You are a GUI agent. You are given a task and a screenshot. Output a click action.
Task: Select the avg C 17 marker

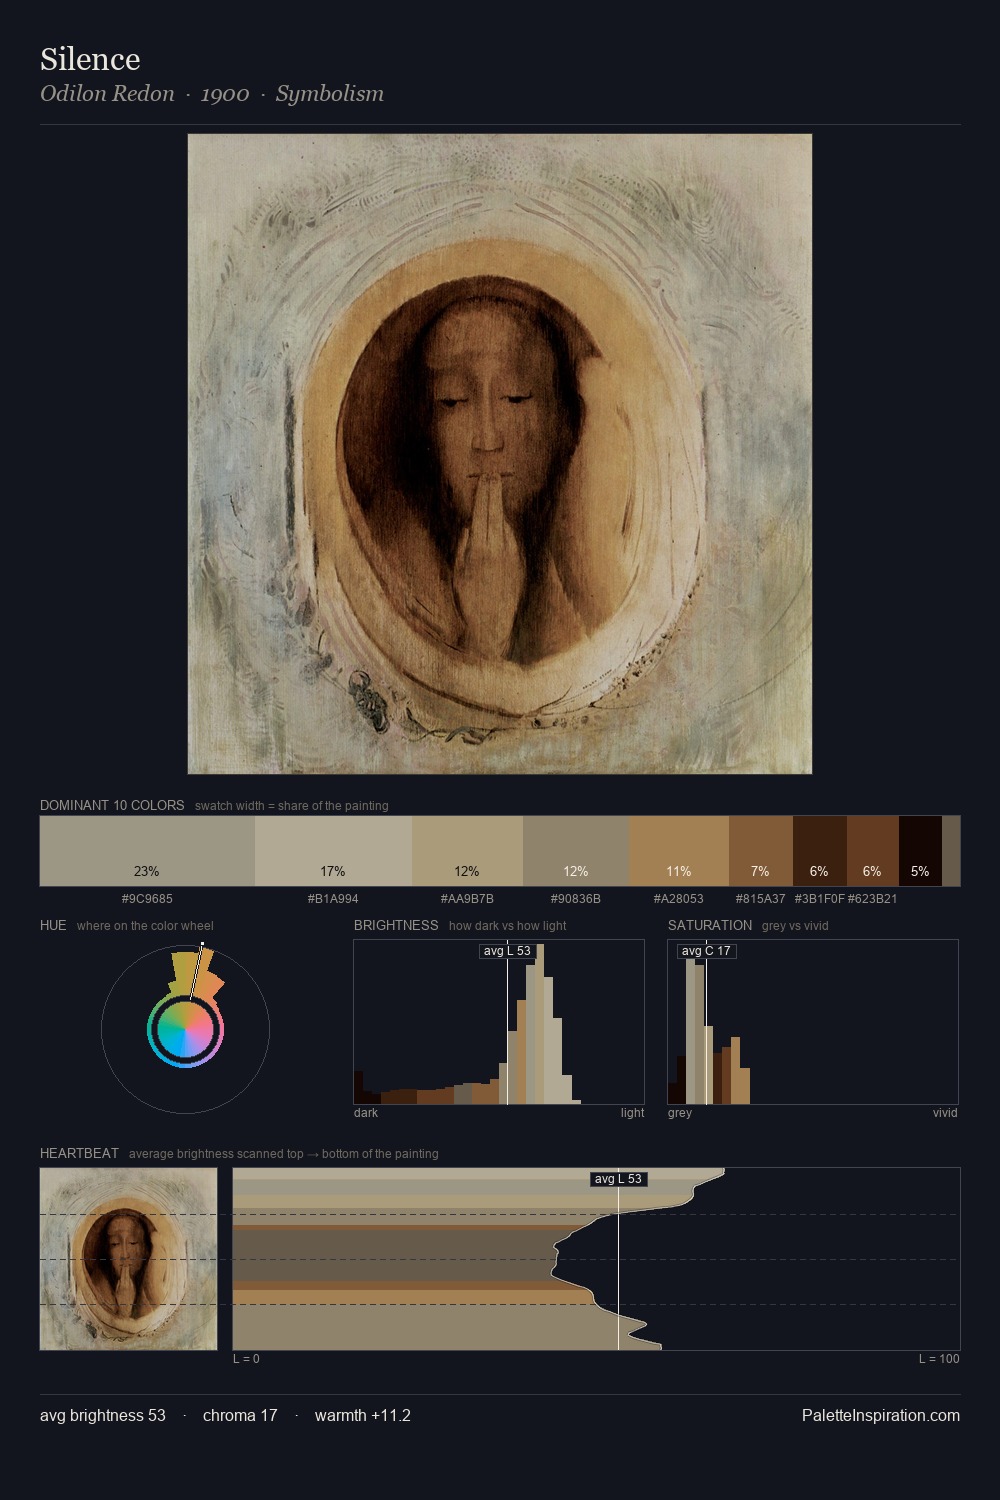coord(706,951)
